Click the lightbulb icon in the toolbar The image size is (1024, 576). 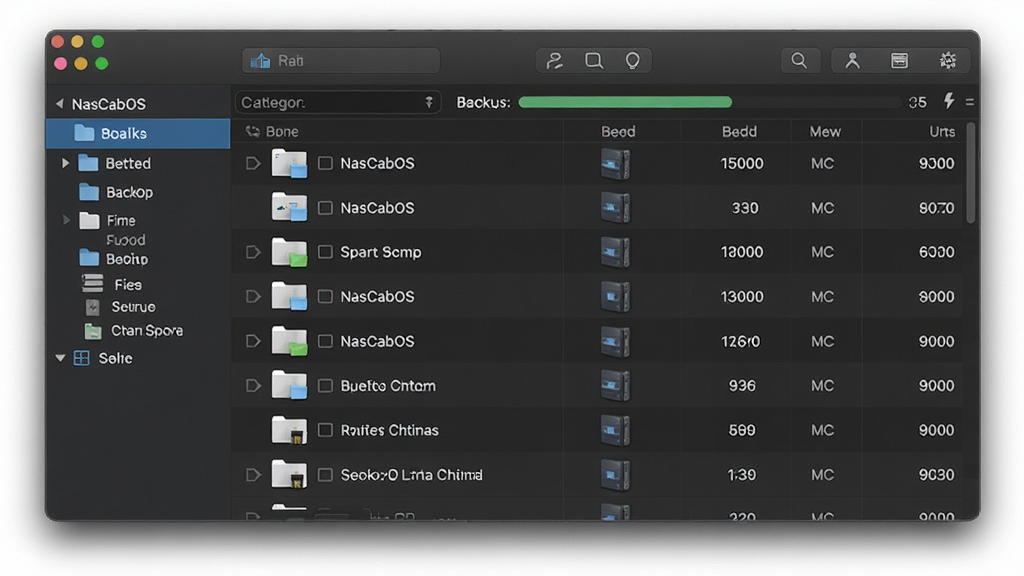(x=632, y=61)
